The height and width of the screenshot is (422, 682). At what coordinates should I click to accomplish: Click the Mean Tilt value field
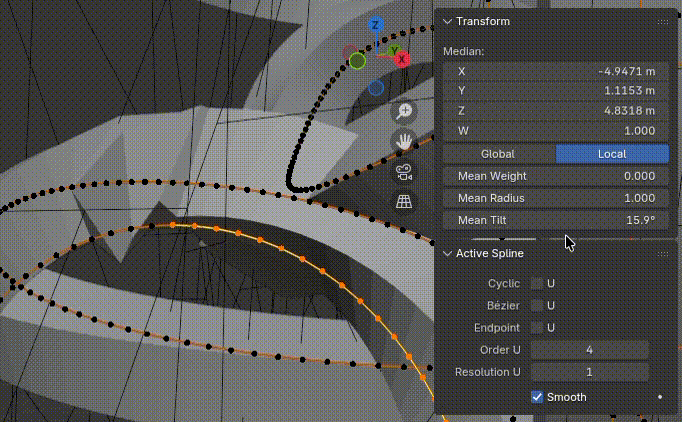point(555,220)
